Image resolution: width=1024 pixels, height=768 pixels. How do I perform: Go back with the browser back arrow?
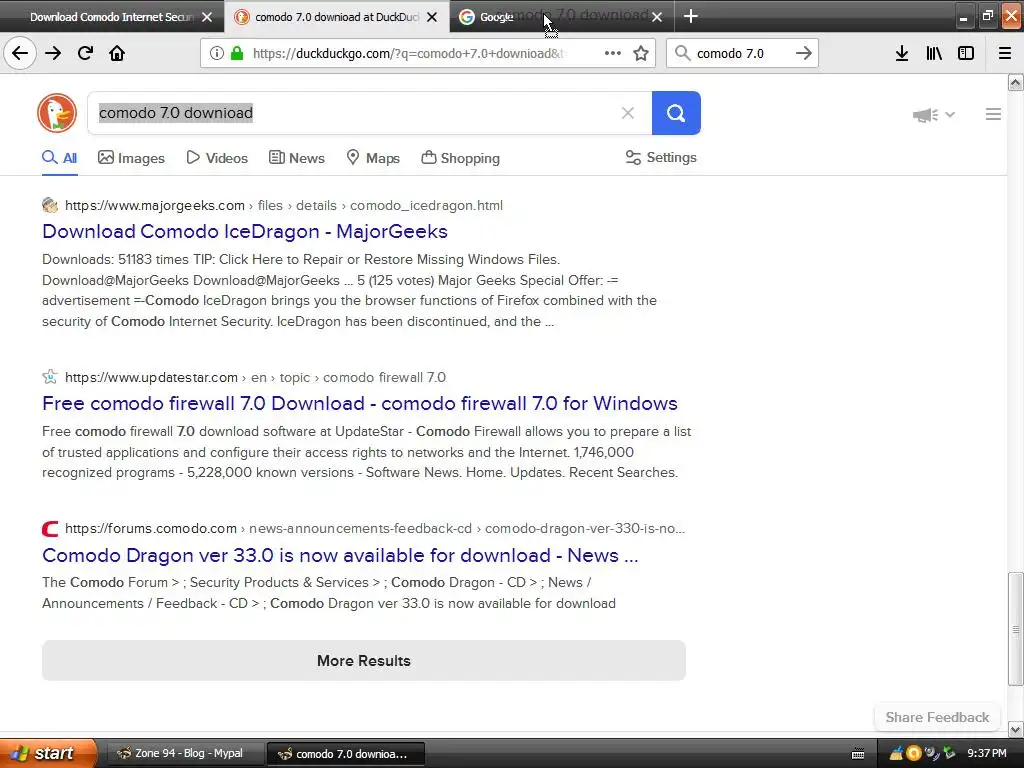[x=20, y=53]
